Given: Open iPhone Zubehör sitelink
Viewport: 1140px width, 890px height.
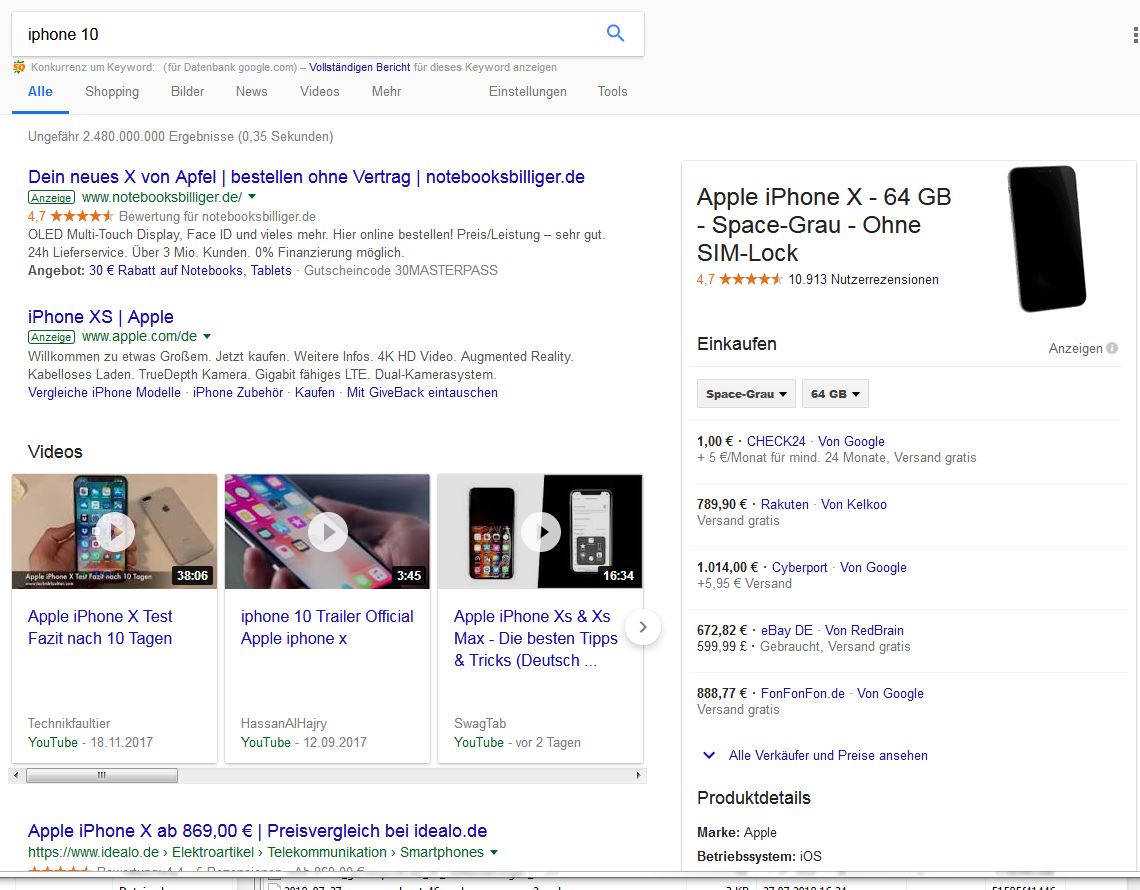Looking at the screenshot, I should click(x=238, y=393).
